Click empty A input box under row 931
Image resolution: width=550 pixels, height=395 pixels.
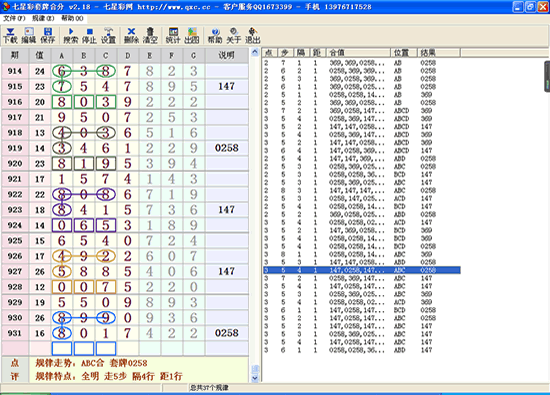[x=62, y=349]
